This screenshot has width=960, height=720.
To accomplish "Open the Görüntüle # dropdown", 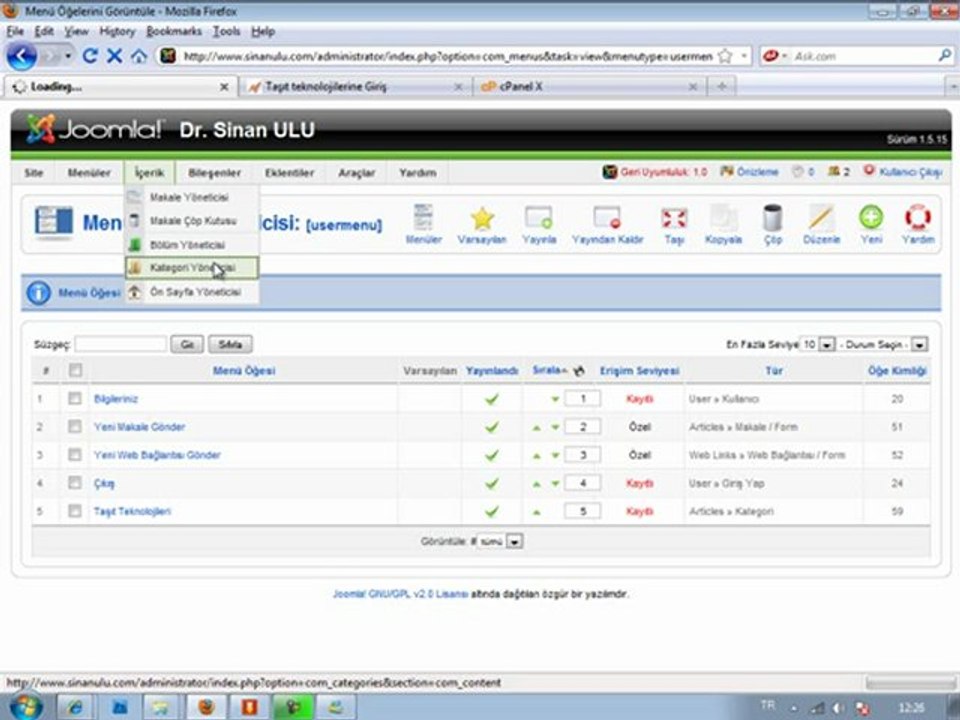I will point(500,542).
